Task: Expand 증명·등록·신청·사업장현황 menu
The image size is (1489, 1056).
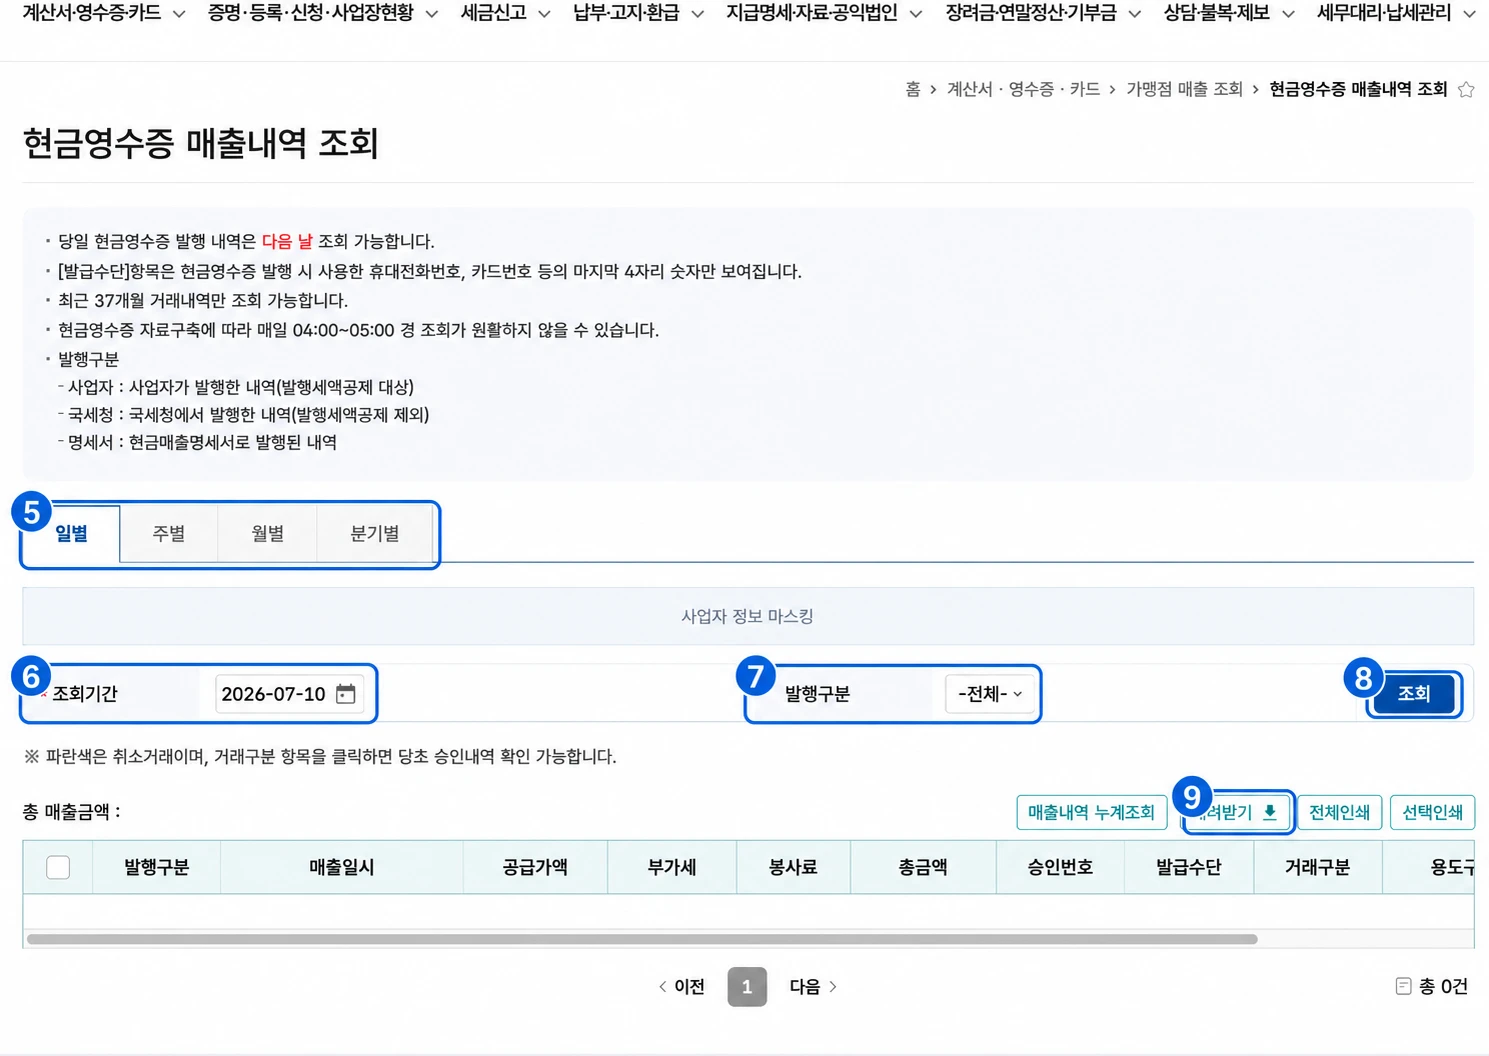Action: (323, 14)
